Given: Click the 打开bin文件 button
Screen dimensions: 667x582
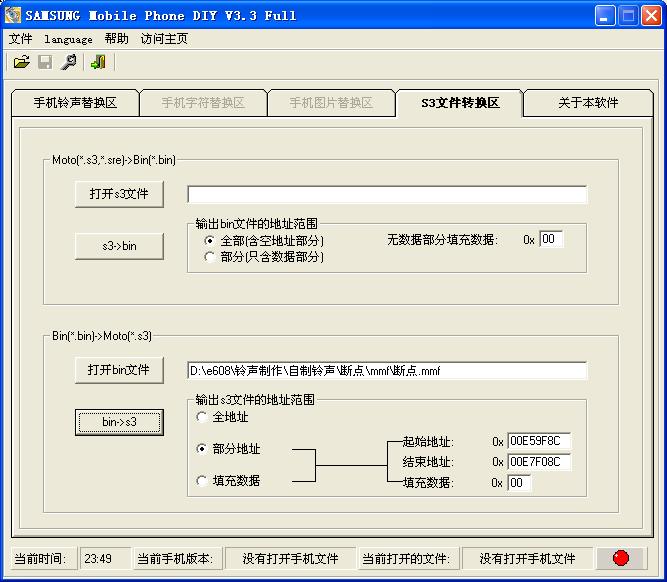Looking at the screenshot, I should tap(119, 370).
